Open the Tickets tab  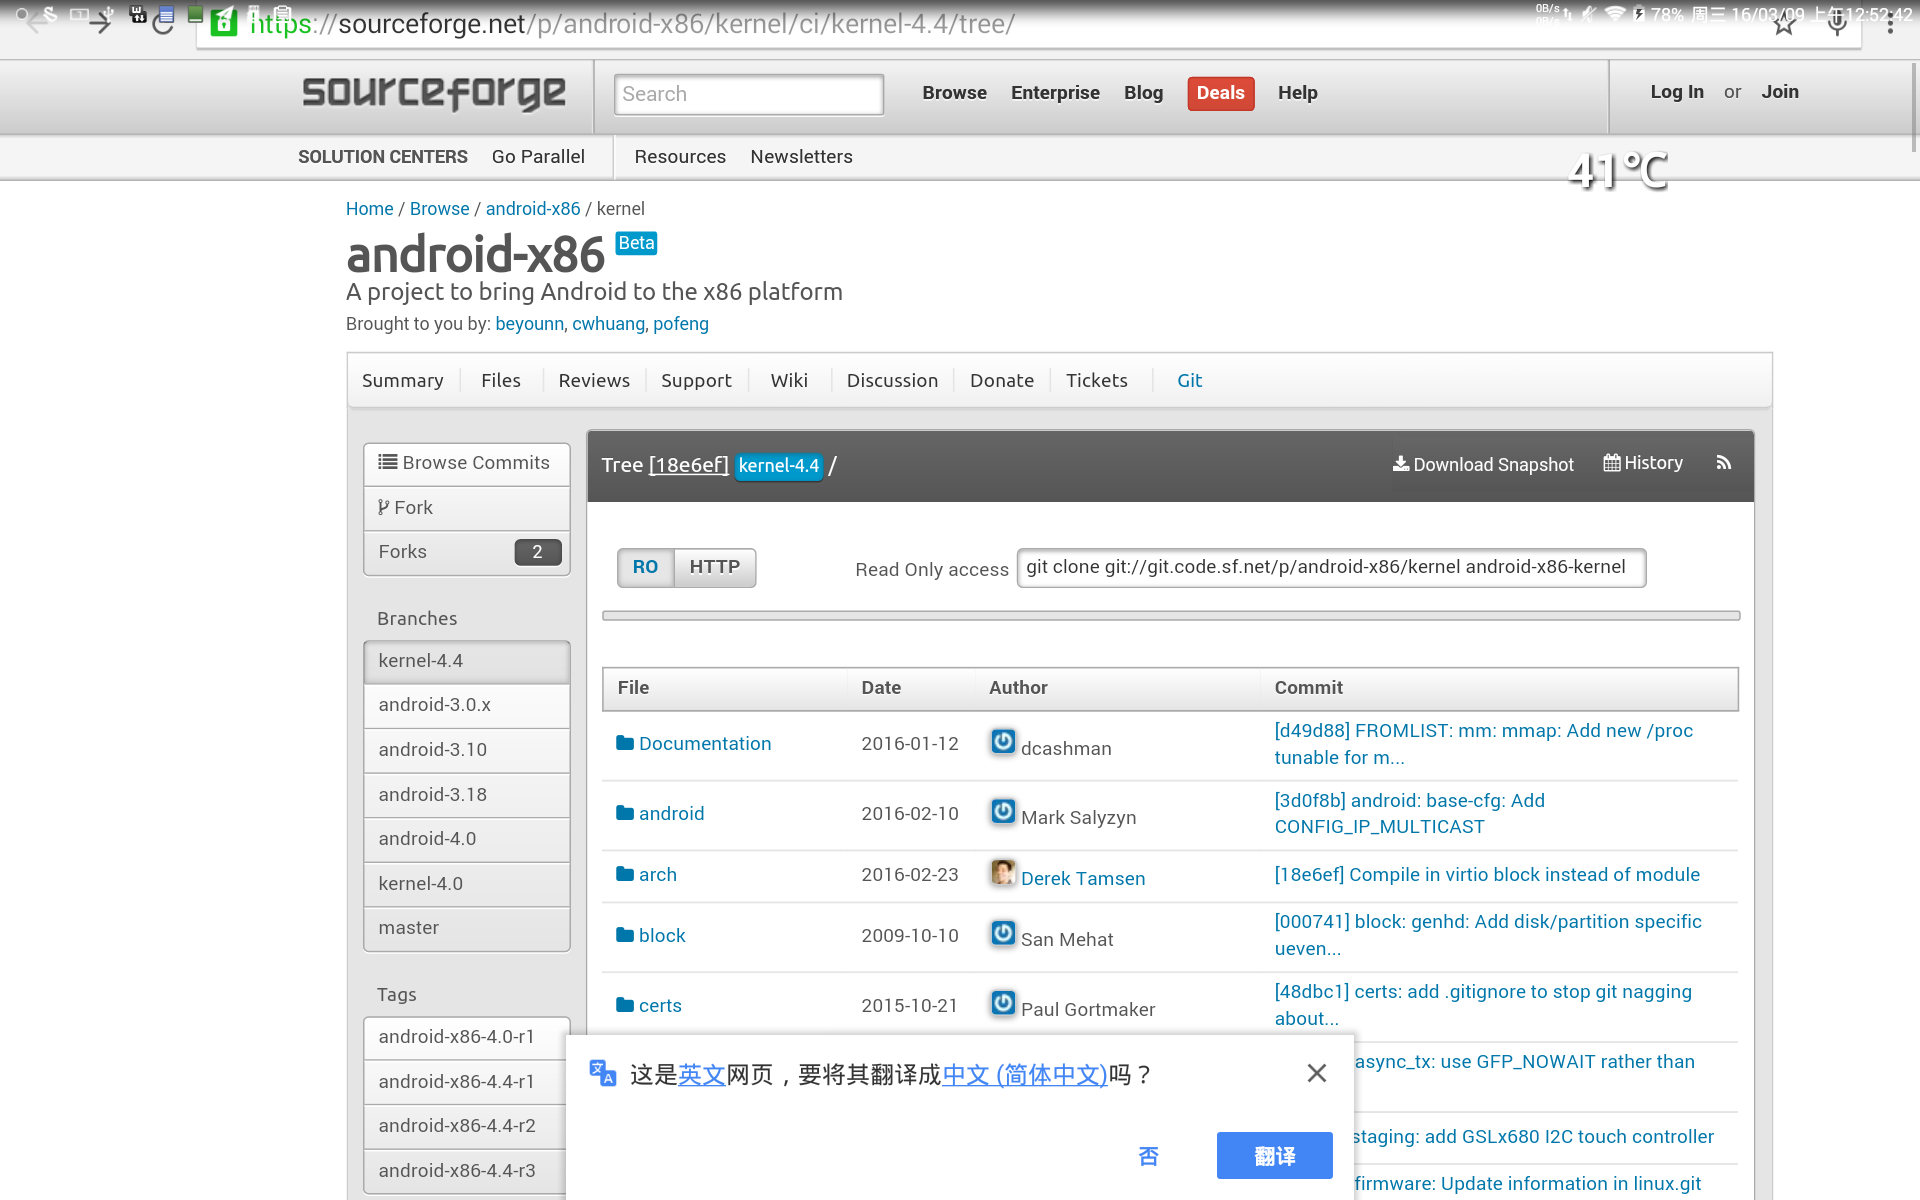point(1097,380)
